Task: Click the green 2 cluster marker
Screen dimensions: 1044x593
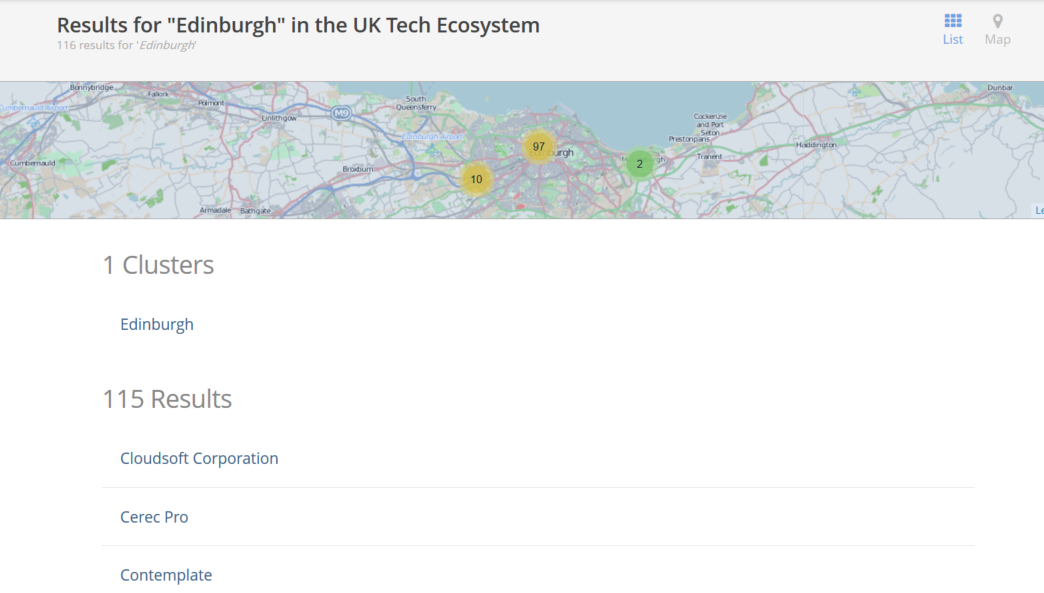Action: tap(640, 162)
